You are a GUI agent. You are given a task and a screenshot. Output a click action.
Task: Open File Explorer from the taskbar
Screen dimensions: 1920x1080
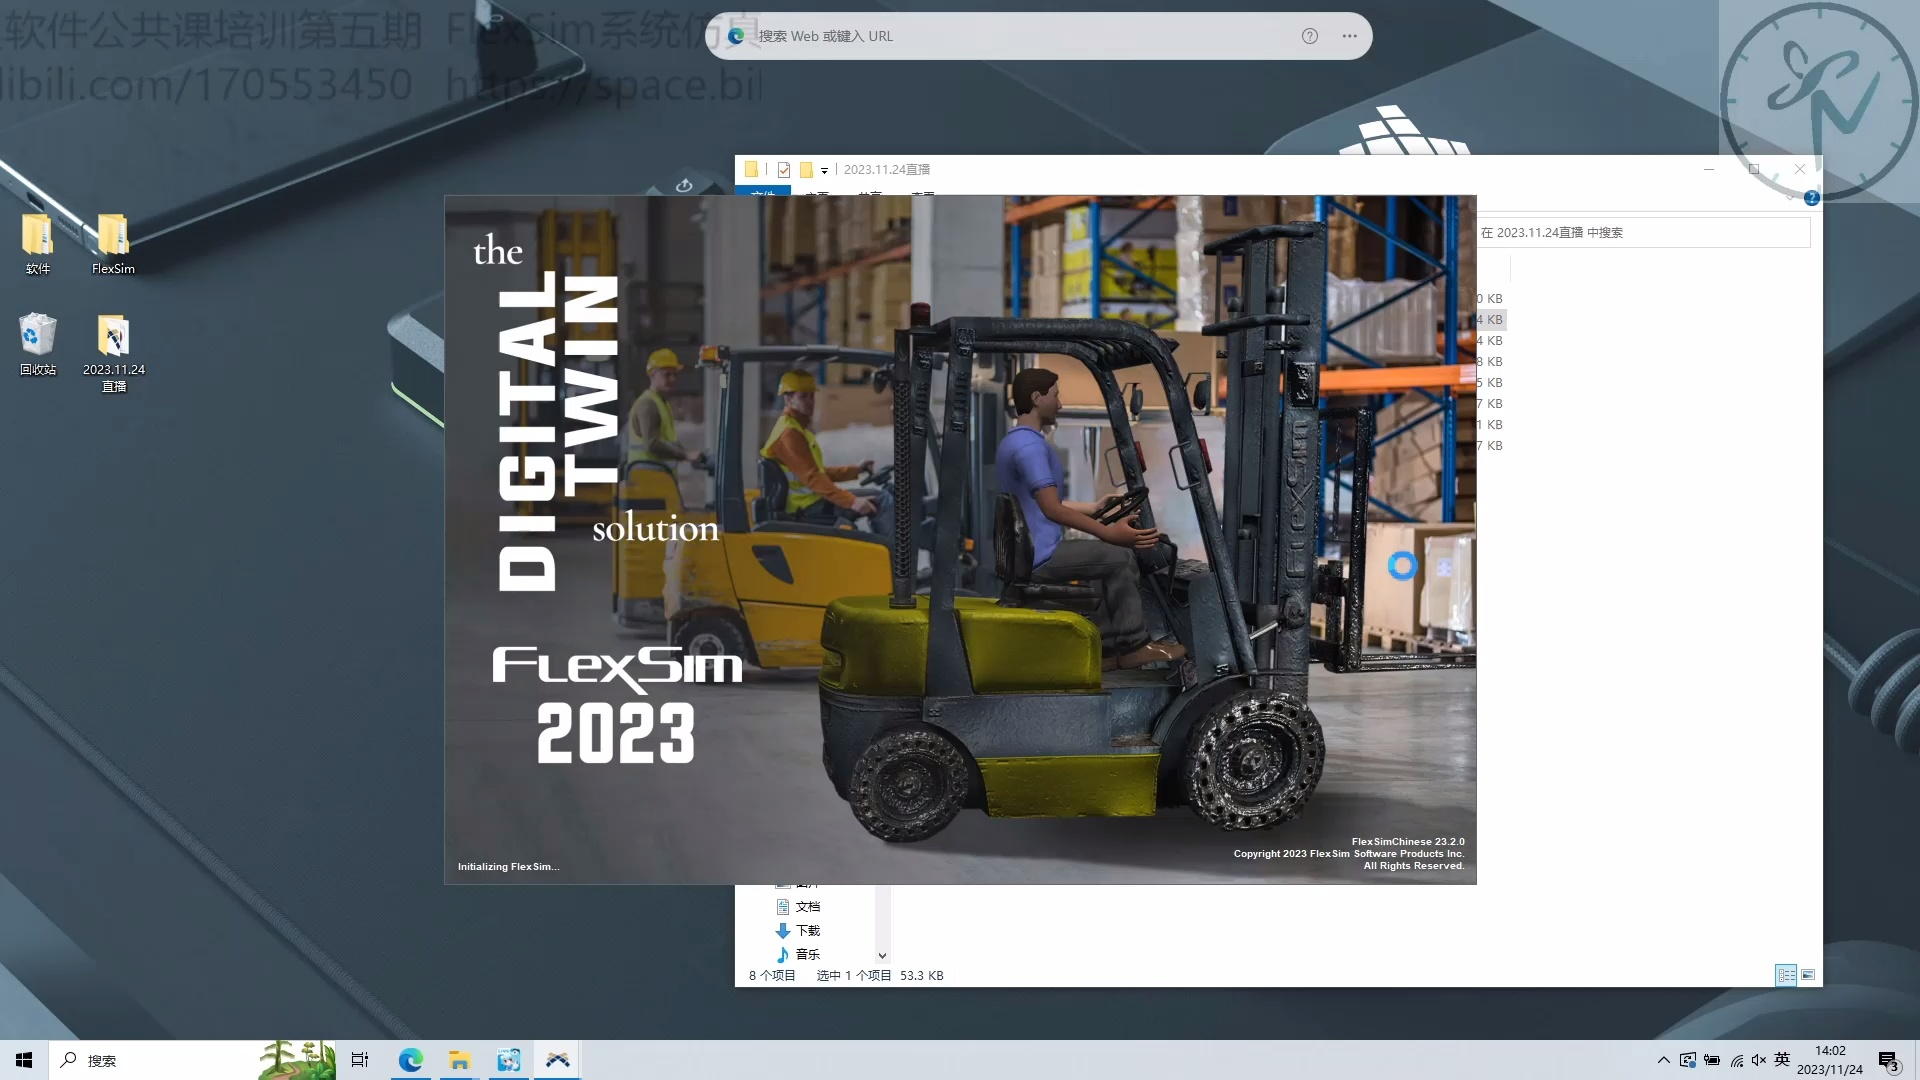(x=459, y=1060)
